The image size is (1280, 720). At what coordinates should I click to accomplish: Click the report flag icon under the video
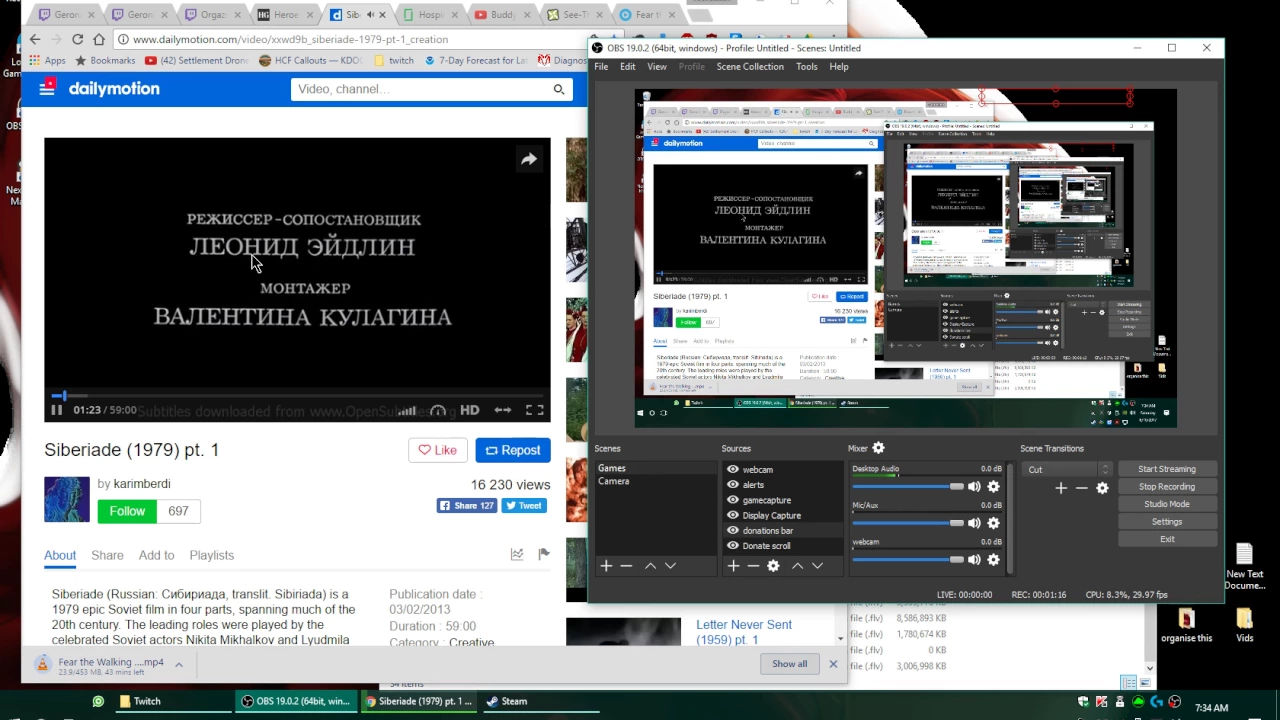tap(544, 554)
